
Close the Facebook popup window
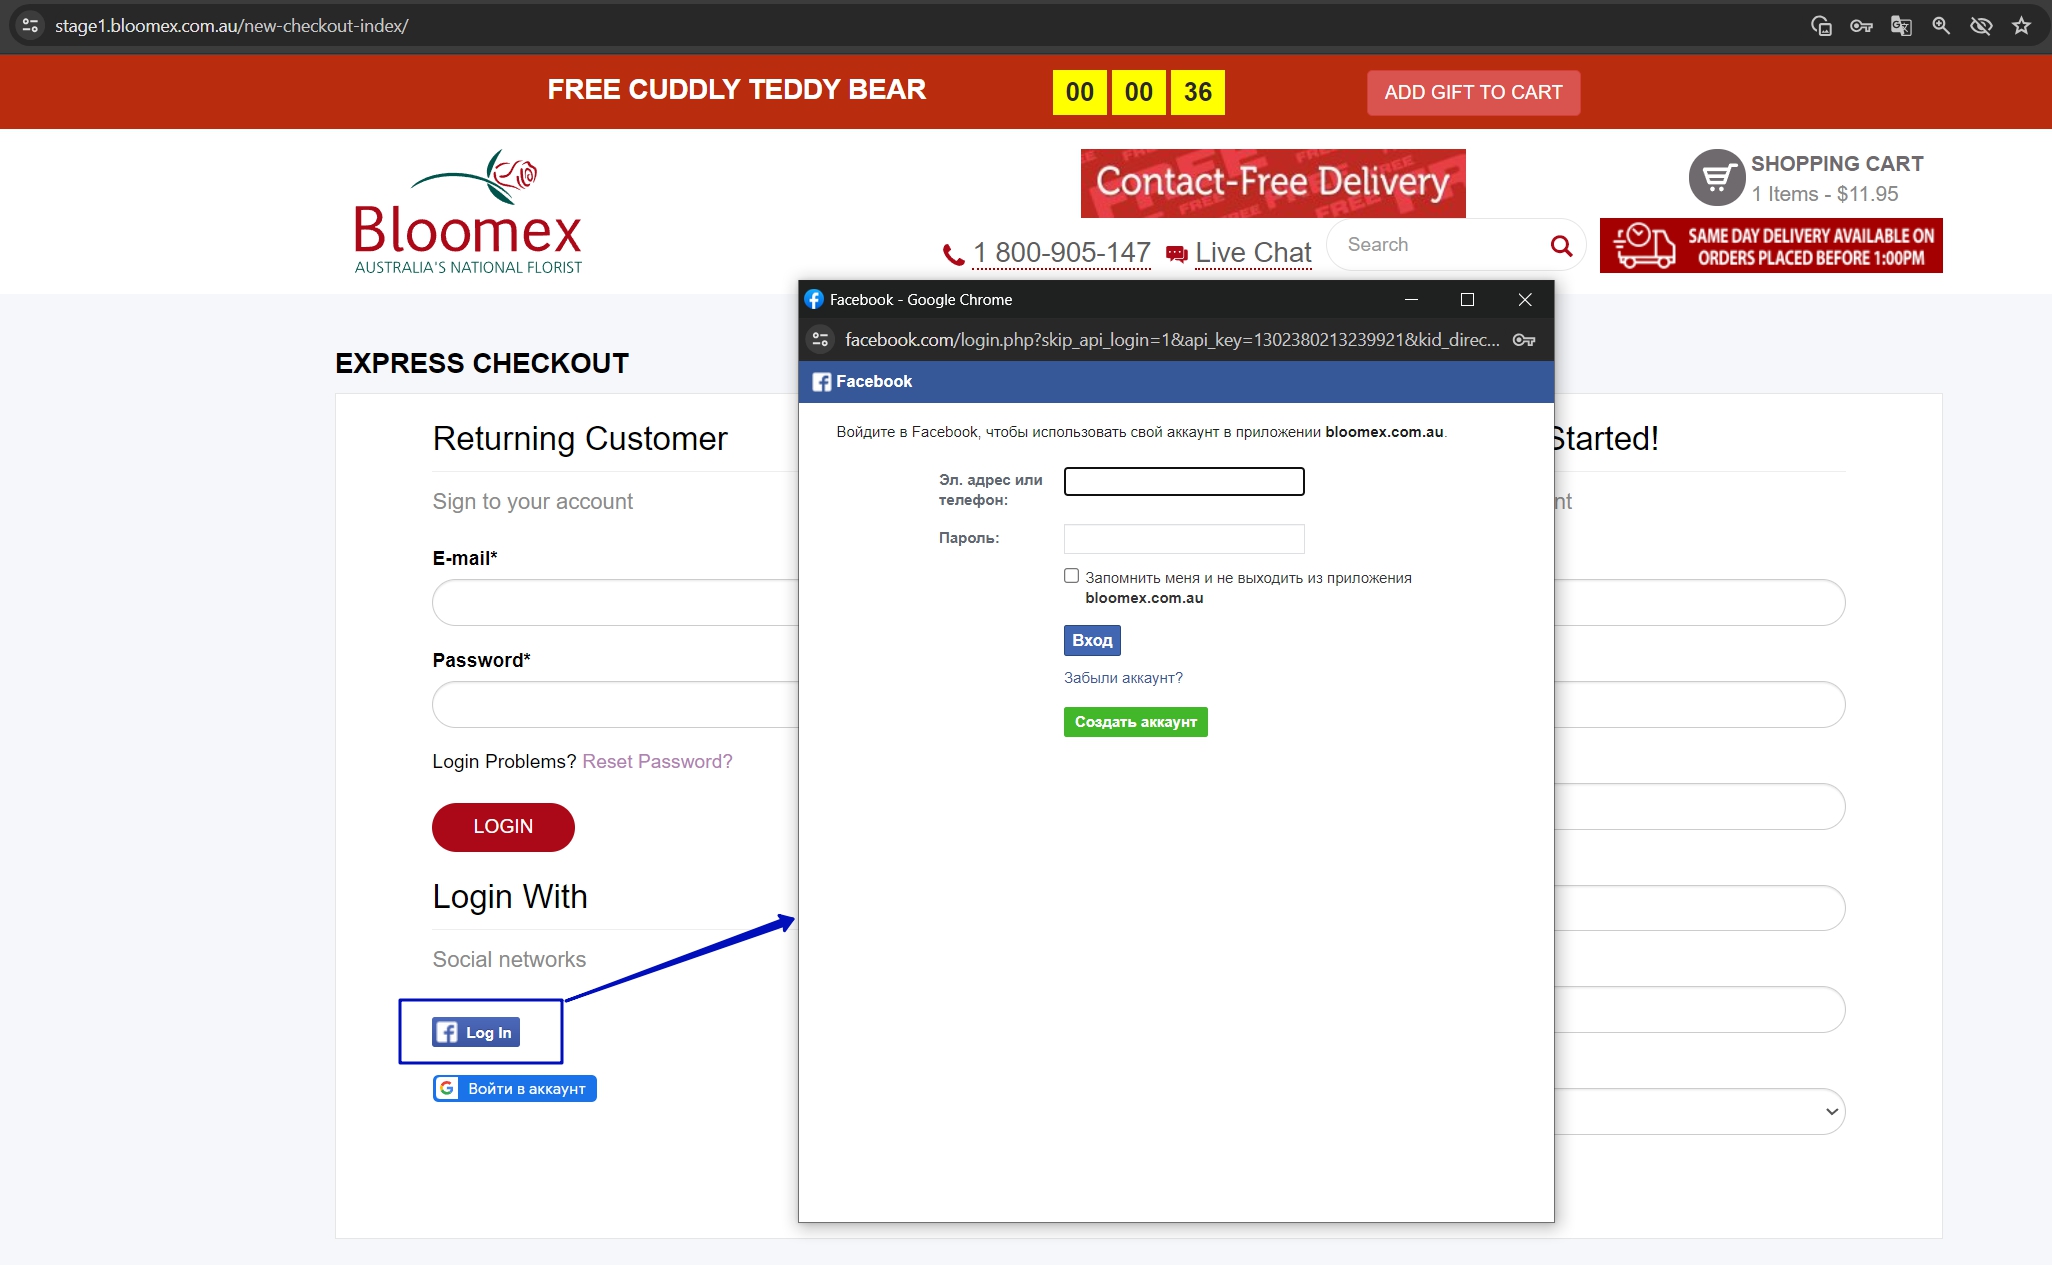(1525, 299)
